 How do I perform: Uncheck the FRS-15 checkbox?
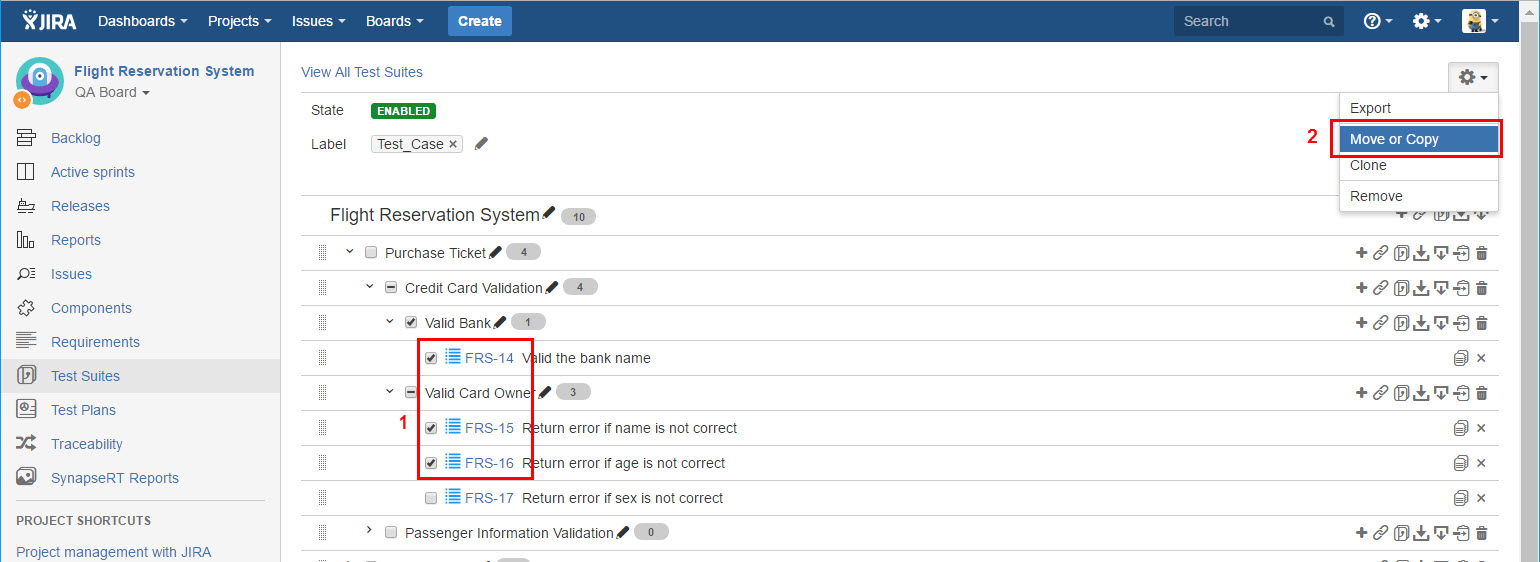point(431,428)
